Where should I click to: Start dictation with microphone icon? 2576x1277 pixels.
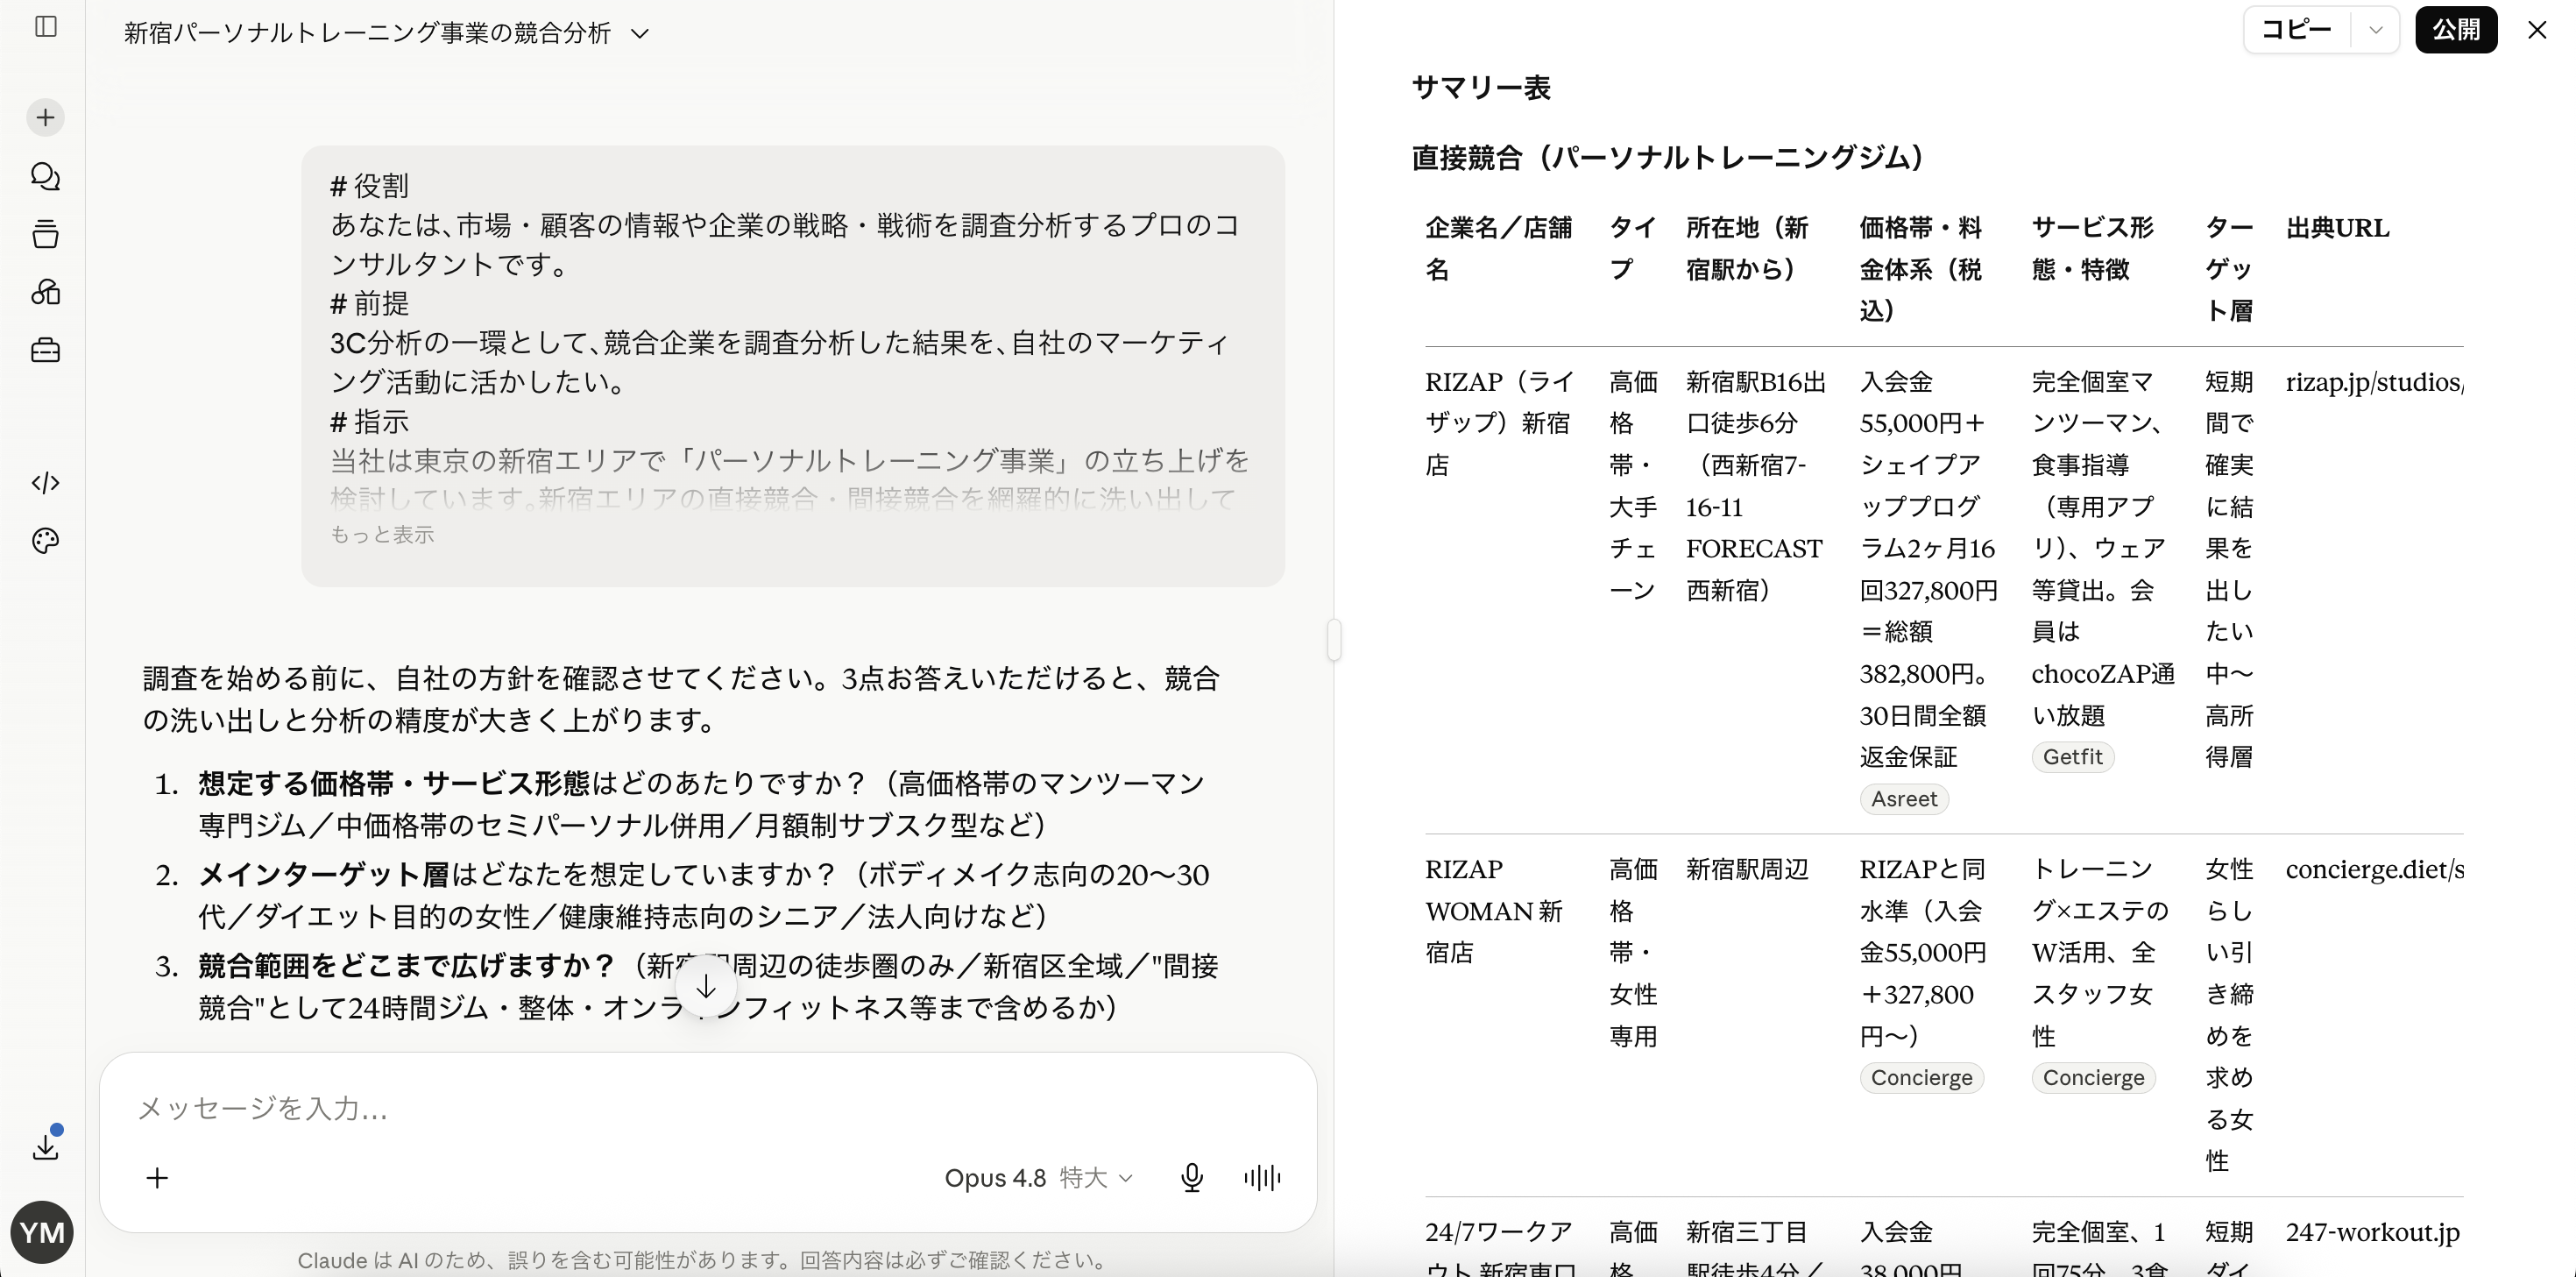point(1191,1178)
